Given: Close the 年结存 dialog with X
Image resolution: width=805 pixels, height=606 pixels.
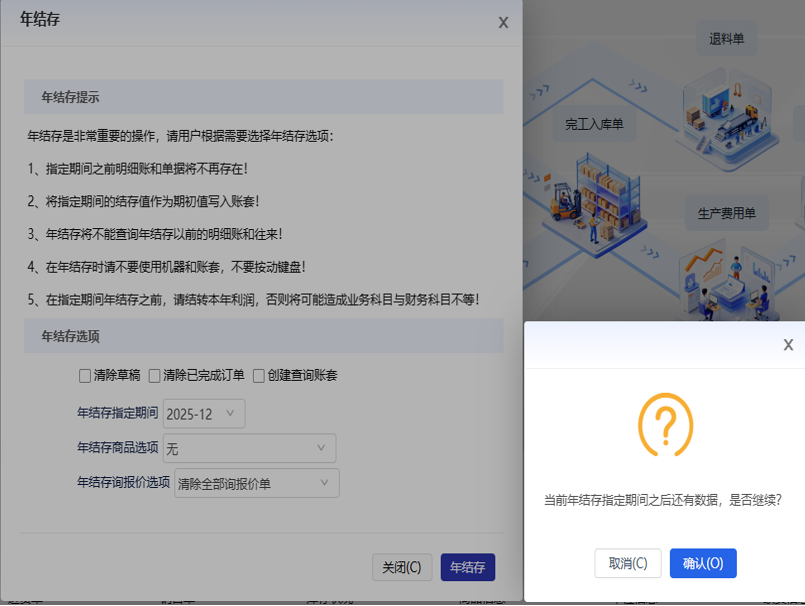Looking at the screenshot, I should [x=503, y=22].
